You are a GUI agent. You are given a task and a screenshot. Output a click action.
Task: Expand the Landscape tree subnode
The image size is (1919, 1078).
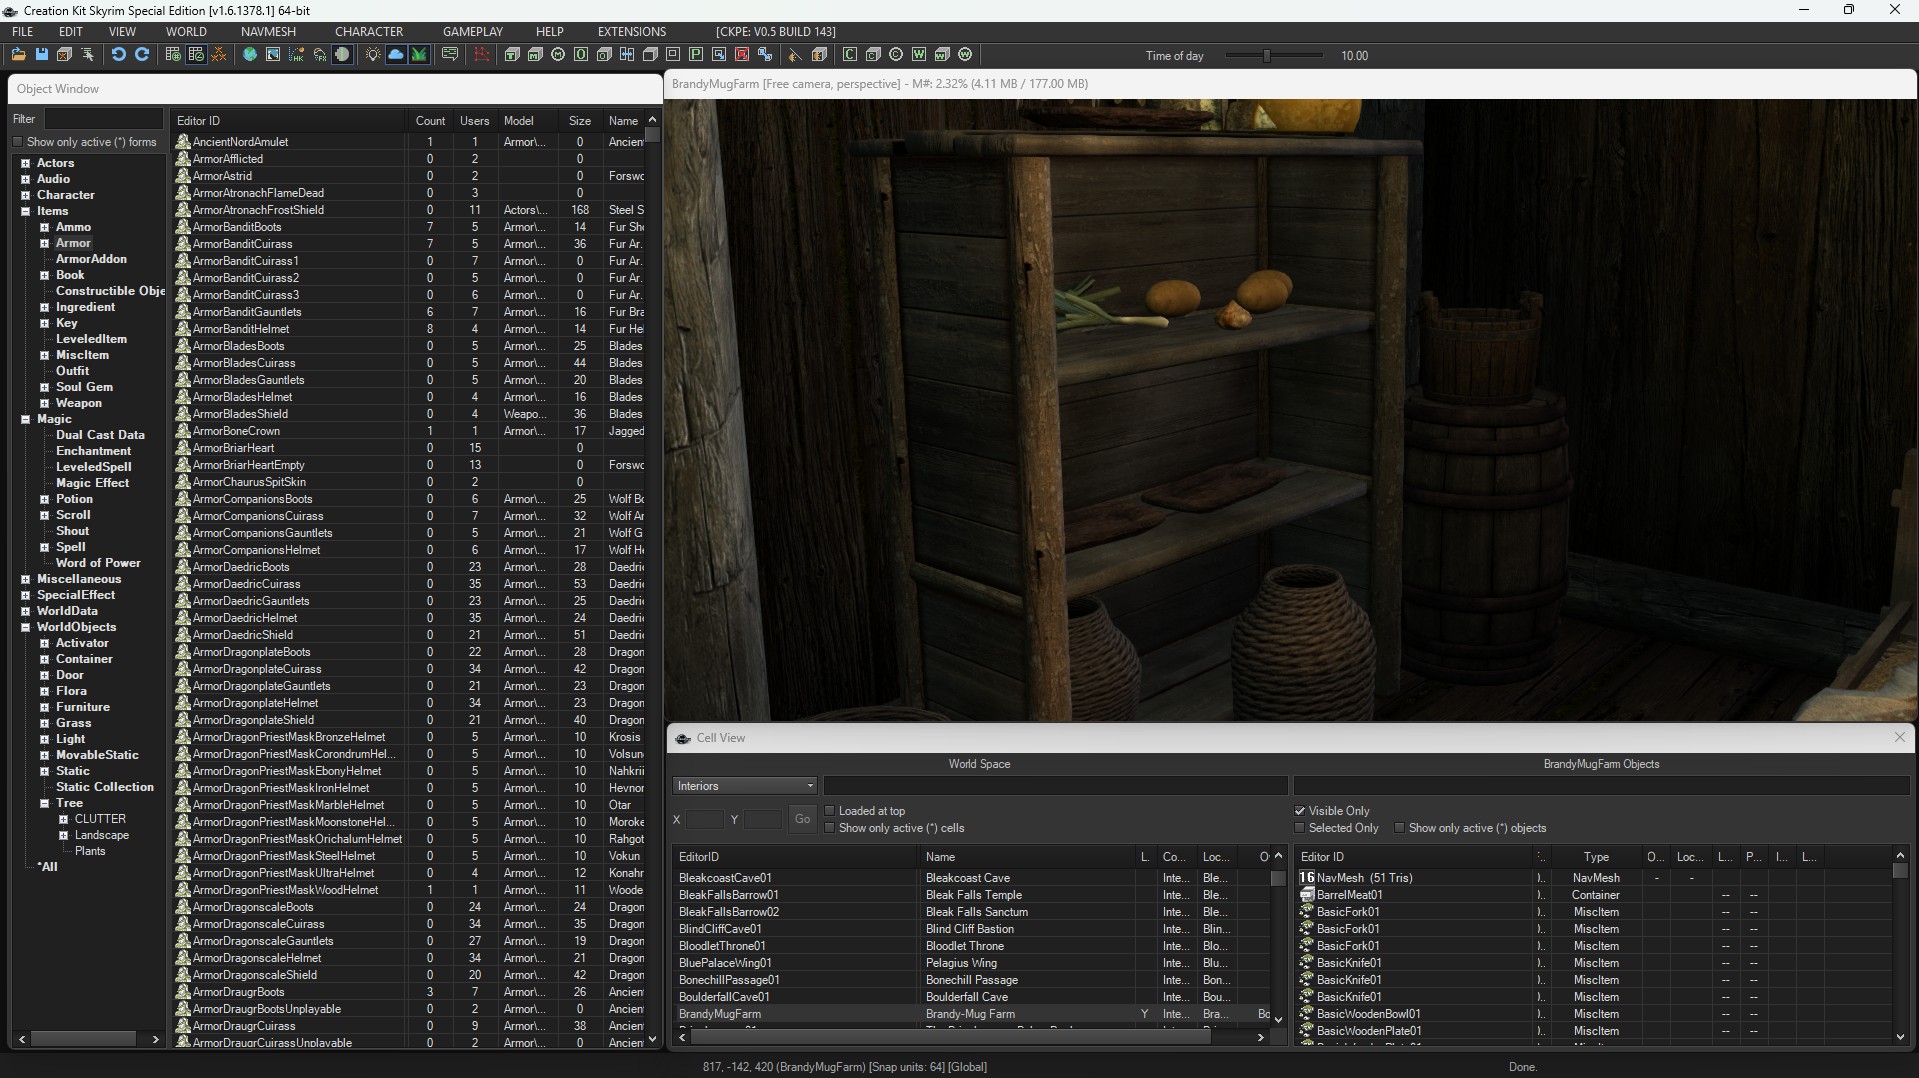tap(63, 835)
